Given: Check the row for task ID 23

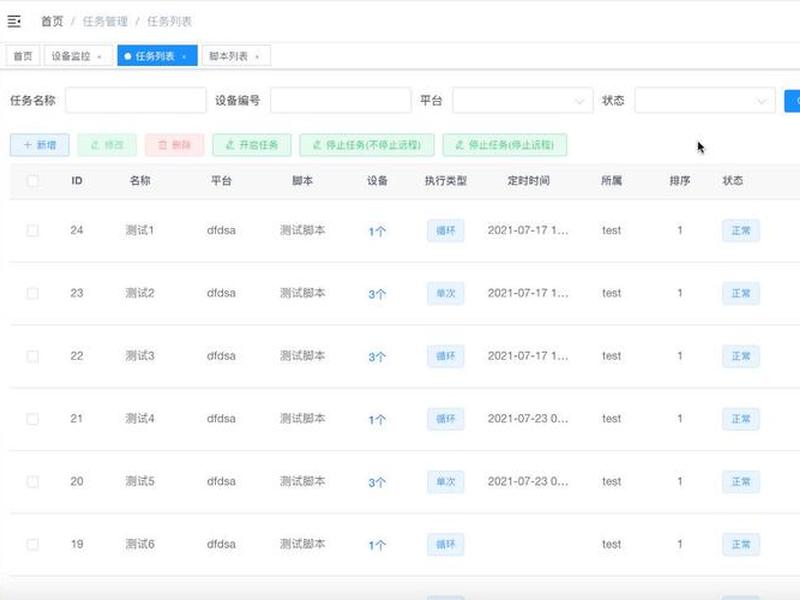Looking at the screenshot, I should (33, 293).
